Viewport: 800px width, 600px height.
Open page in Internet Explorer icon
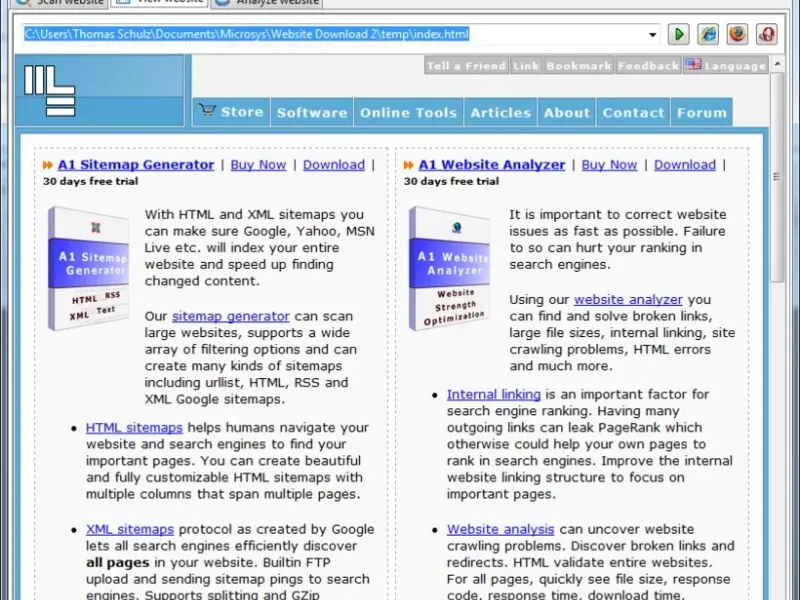708,34
